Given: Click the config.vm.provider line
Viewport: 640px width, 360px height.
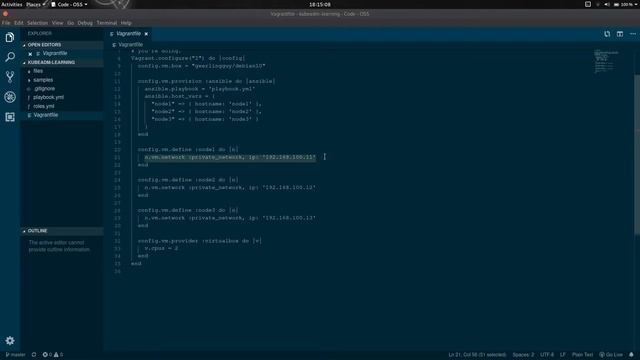Looking at the screenshot, I should (199, 241).
